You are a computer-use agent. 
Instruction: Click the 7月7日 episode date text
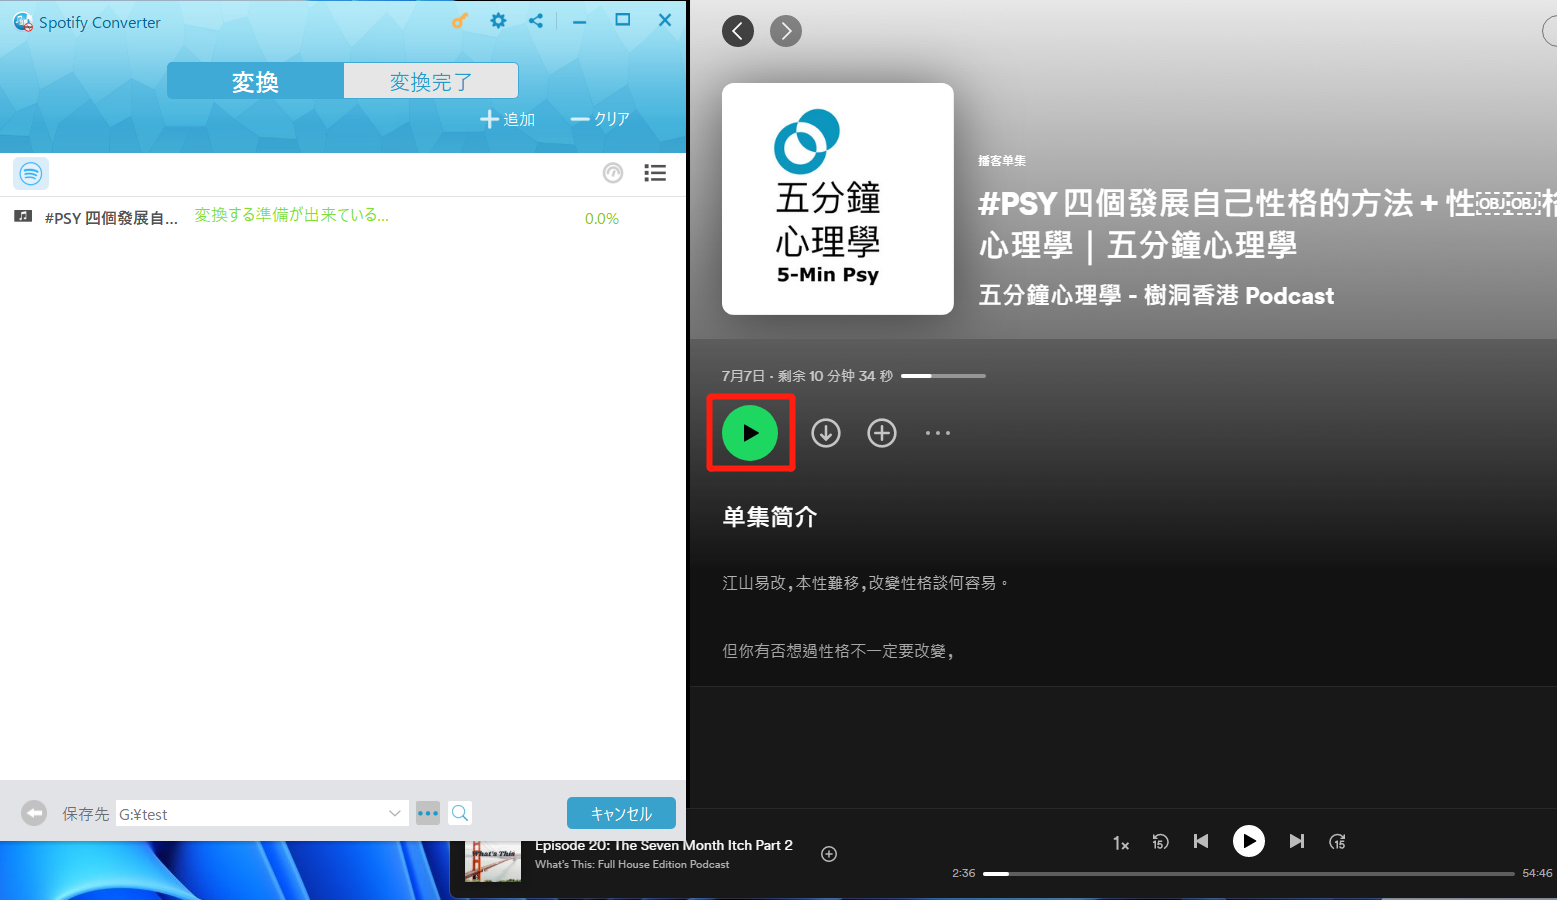click(x=743, y=376)
